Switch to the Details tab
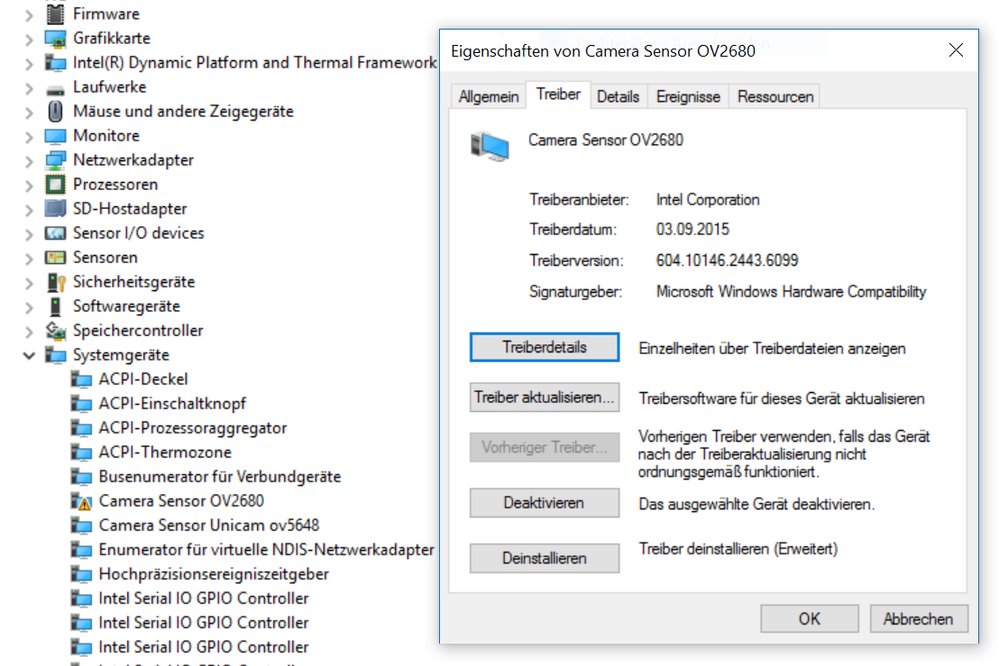The width and height of the screenshot is (999, 666). (x=618, y=95)
